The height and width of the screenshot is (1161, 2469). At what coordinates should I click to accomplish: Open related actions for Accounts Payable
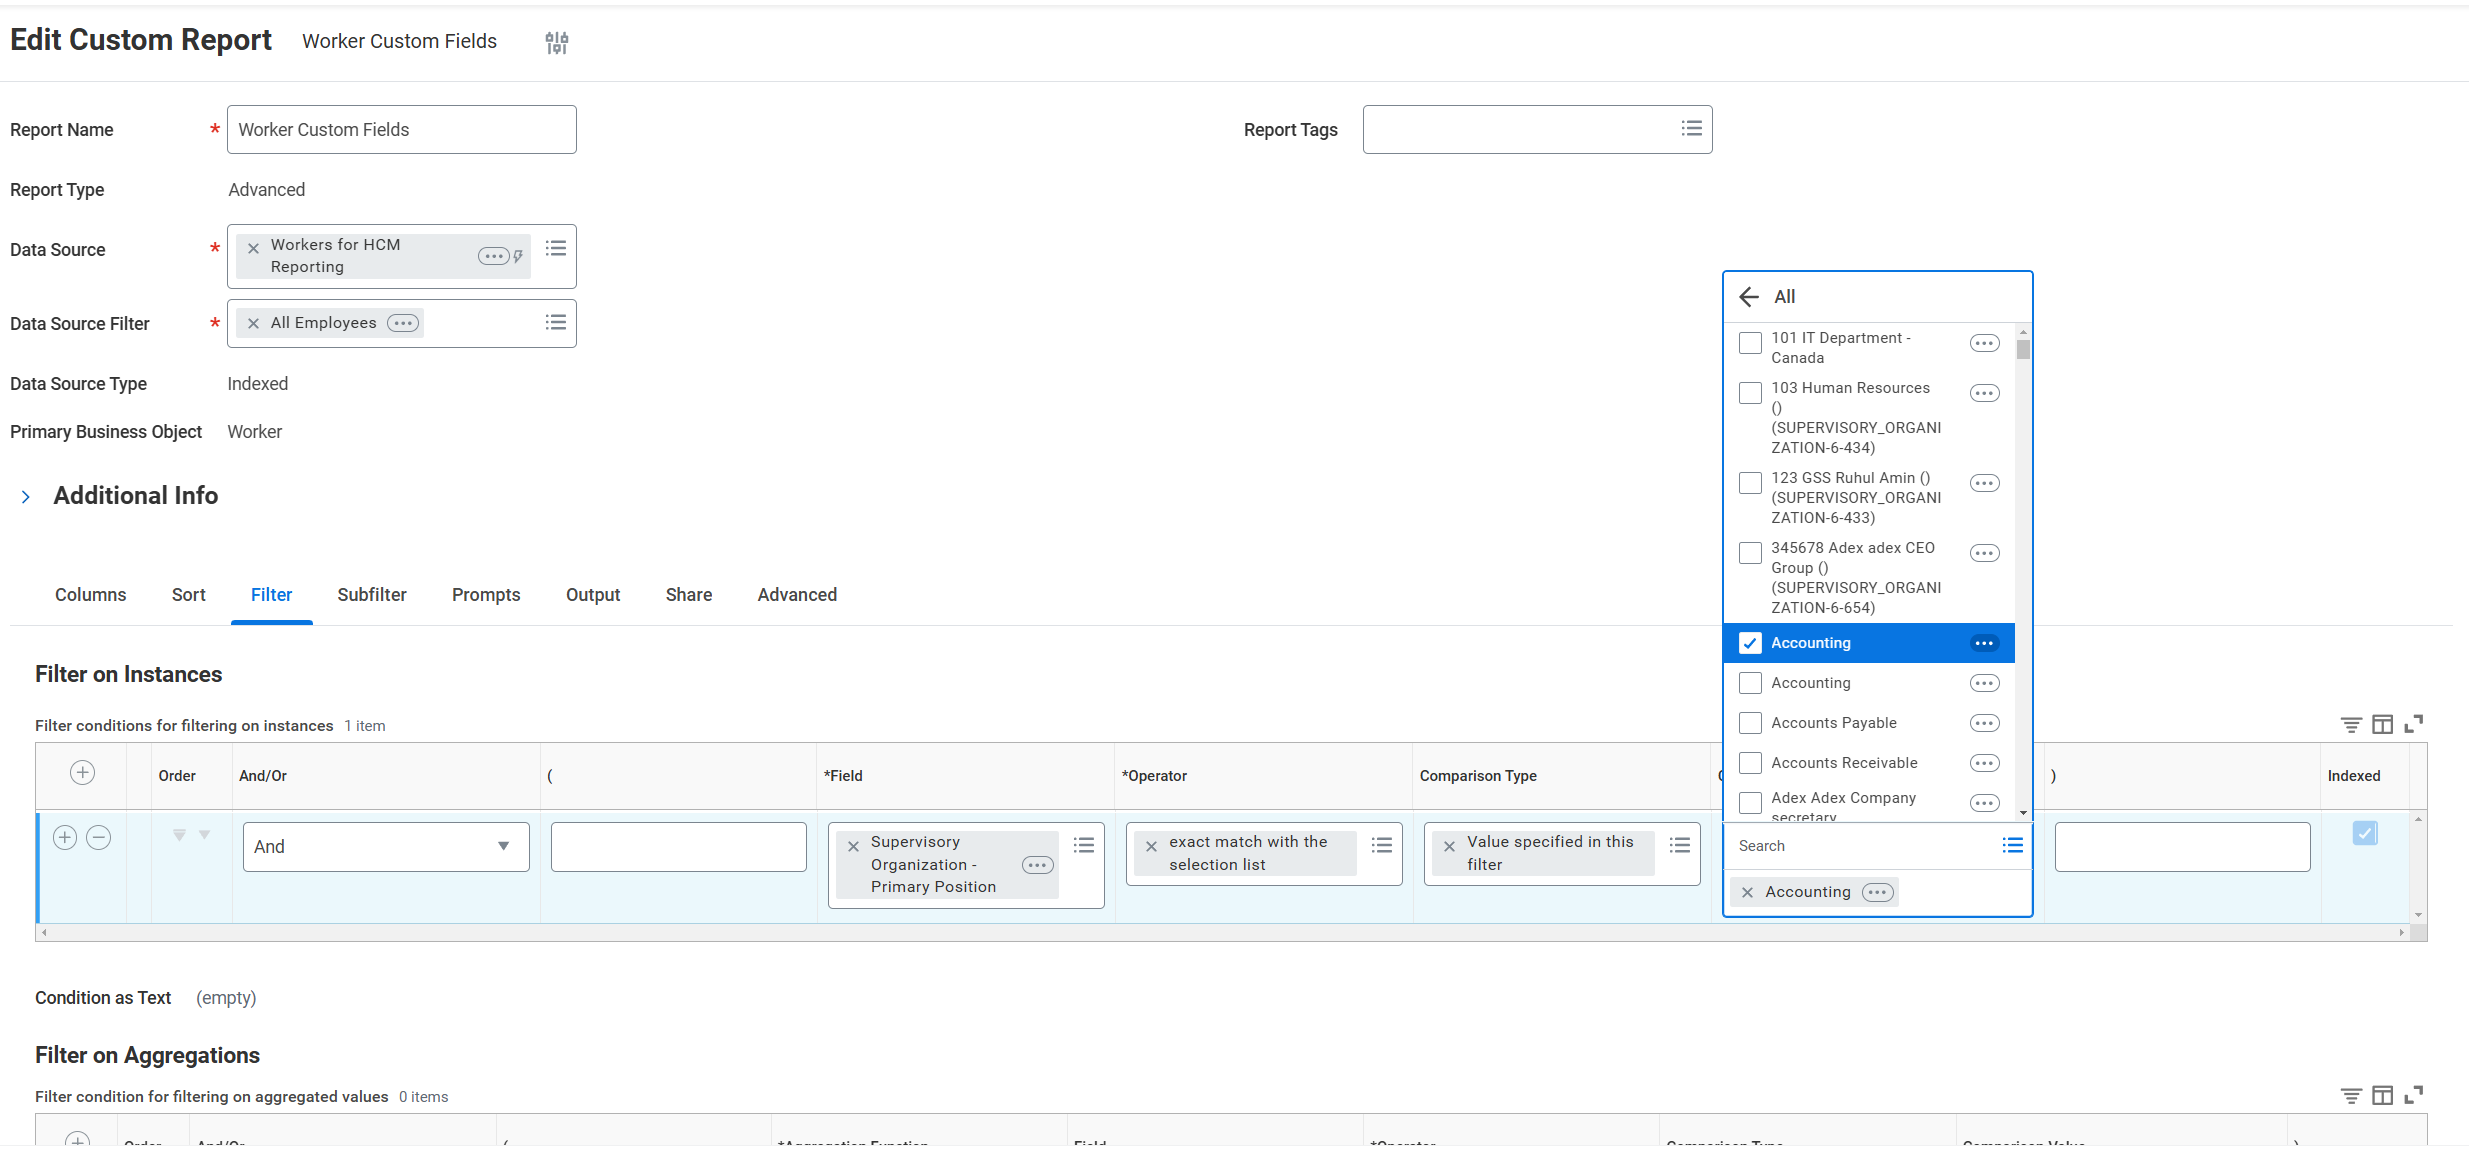point(1984,723)
